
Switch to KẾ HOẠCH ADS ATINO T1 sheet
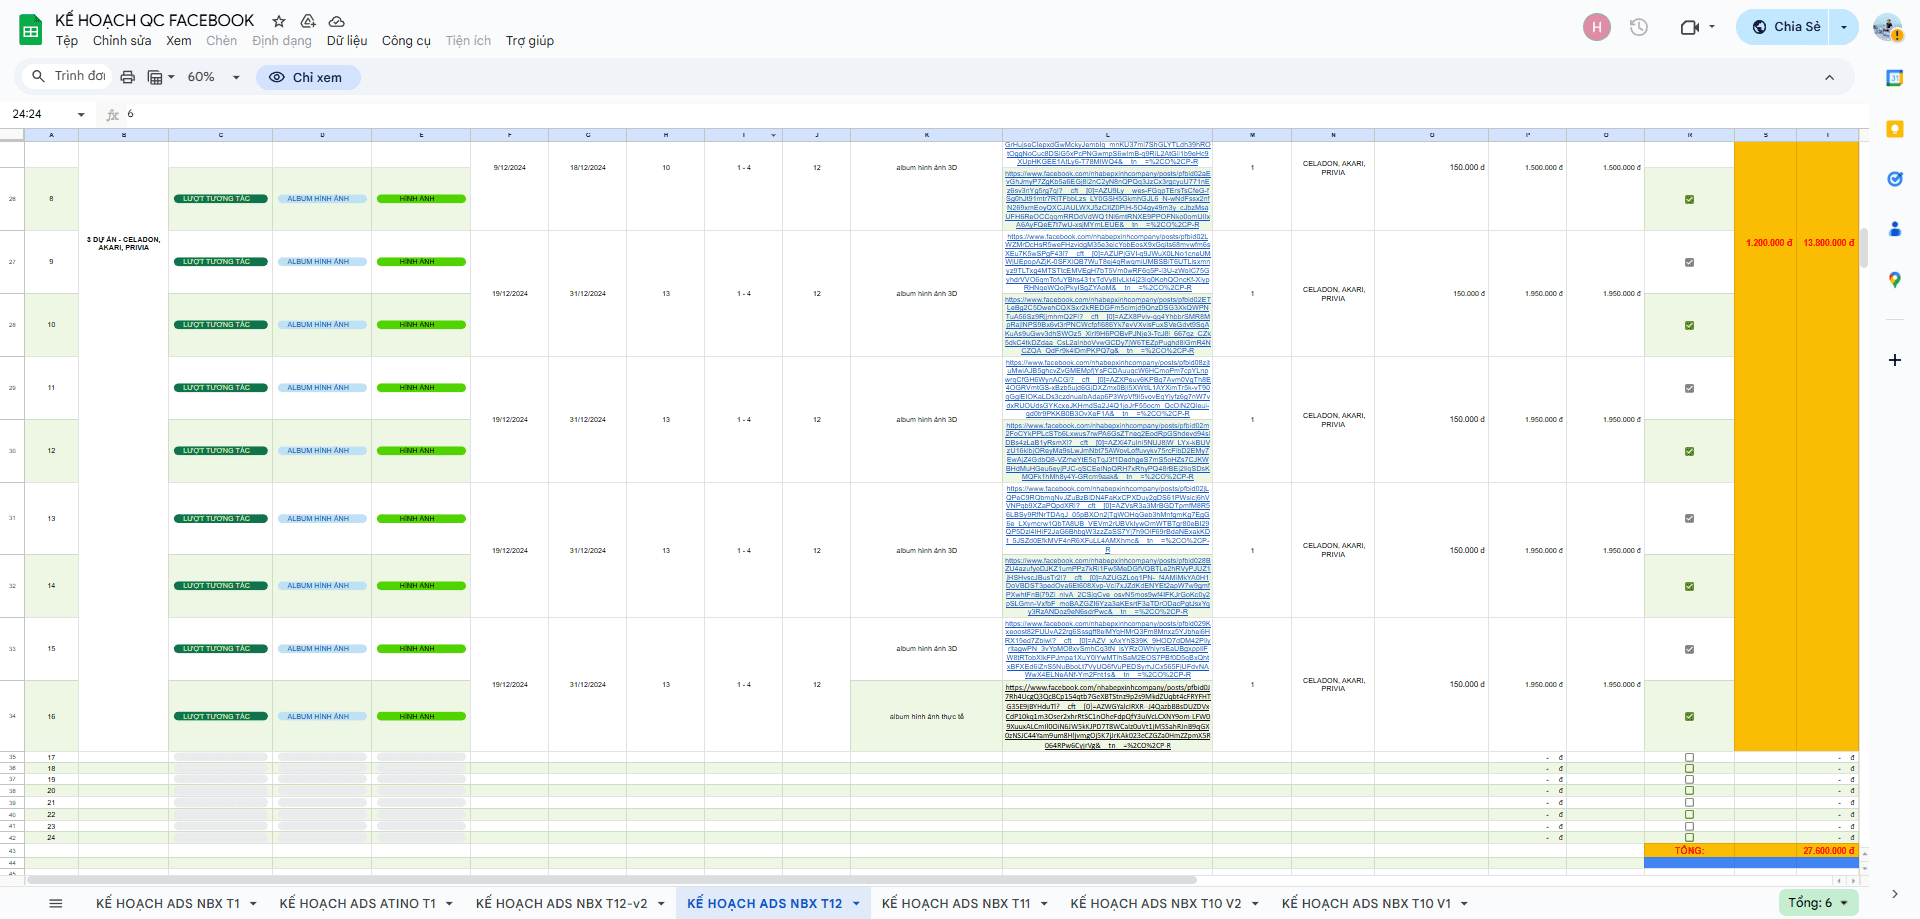(357, 904)
